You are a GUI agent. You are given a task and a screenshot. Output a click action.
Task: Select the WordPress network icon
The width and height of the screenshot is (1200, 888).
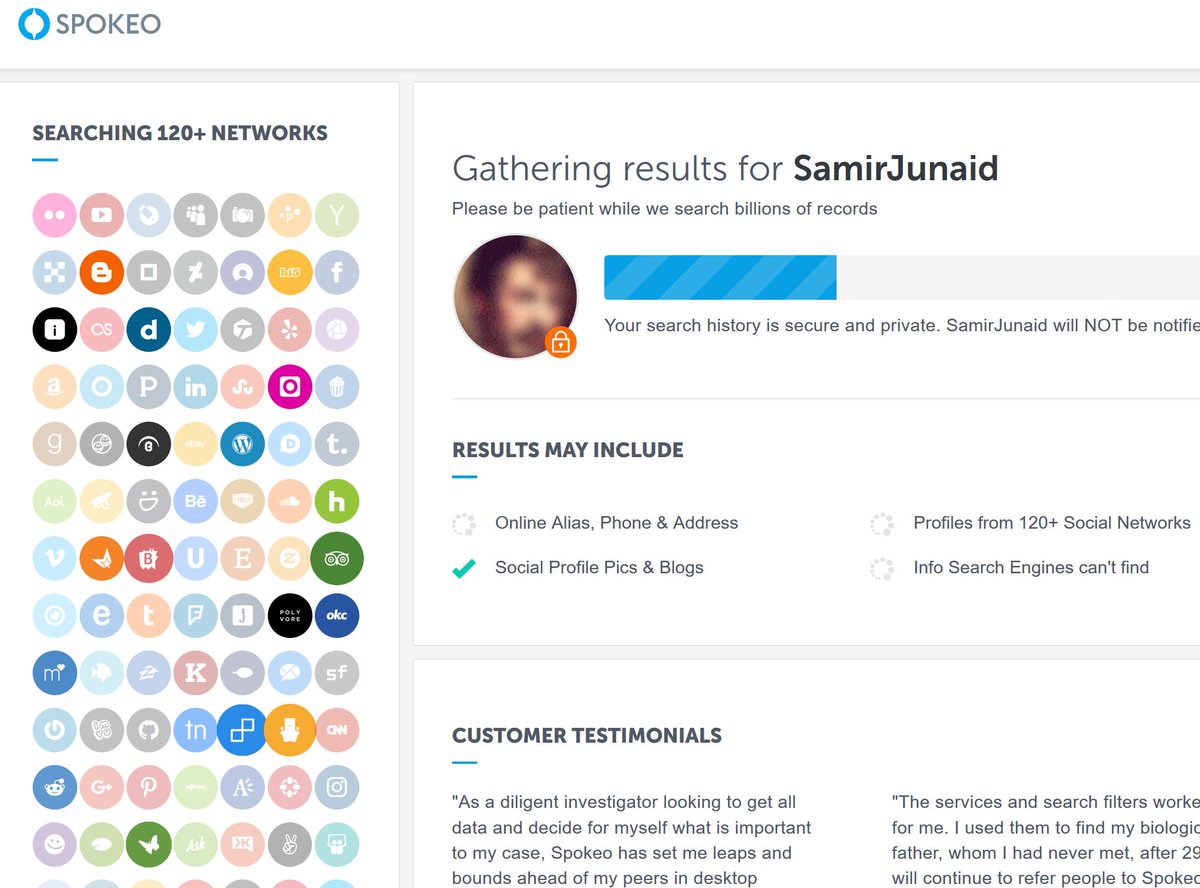(x=242, y=444)
